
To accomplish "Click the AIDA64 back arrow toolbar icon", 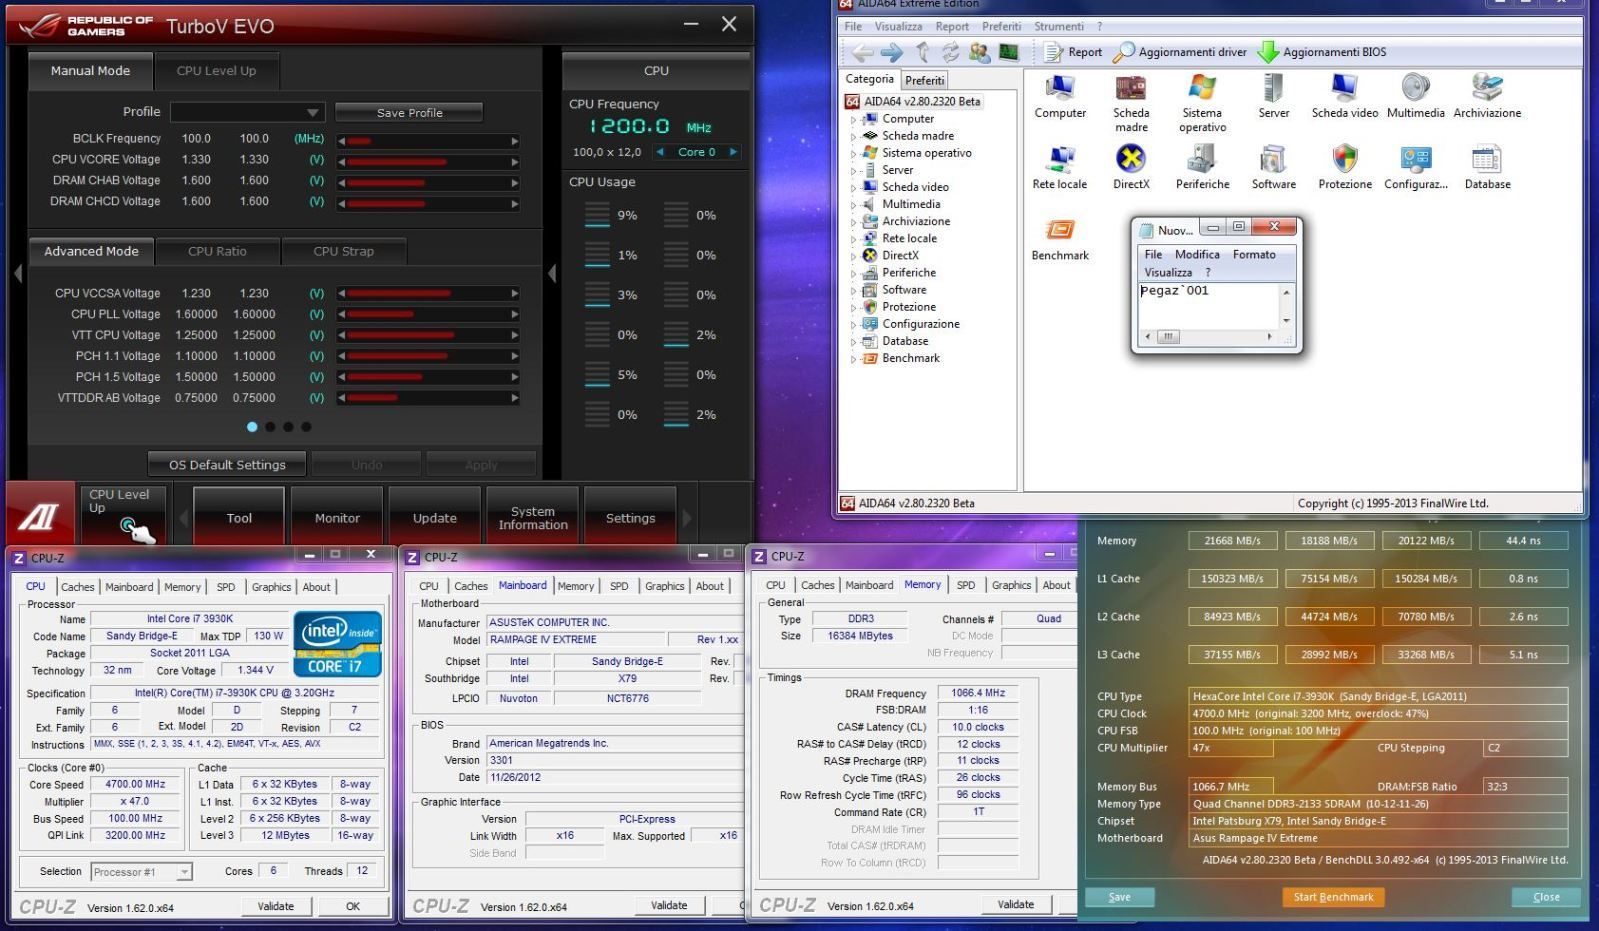I will (x=861, y=53).
